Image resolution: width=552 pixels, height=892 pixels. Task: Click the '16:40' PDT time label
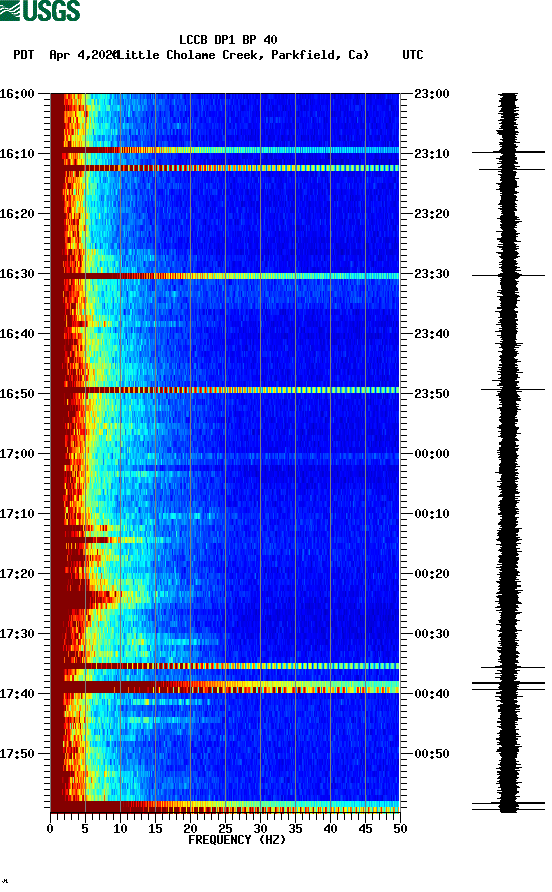coord(17,334)
